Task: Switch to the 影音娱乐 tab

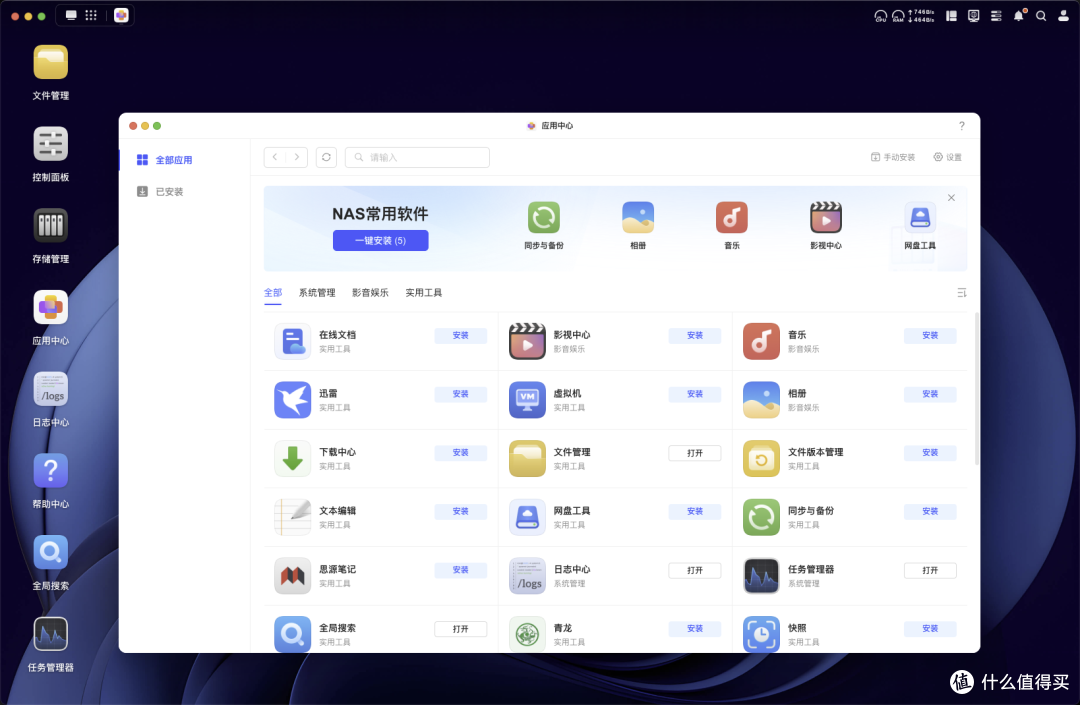Action: point(370,293)
